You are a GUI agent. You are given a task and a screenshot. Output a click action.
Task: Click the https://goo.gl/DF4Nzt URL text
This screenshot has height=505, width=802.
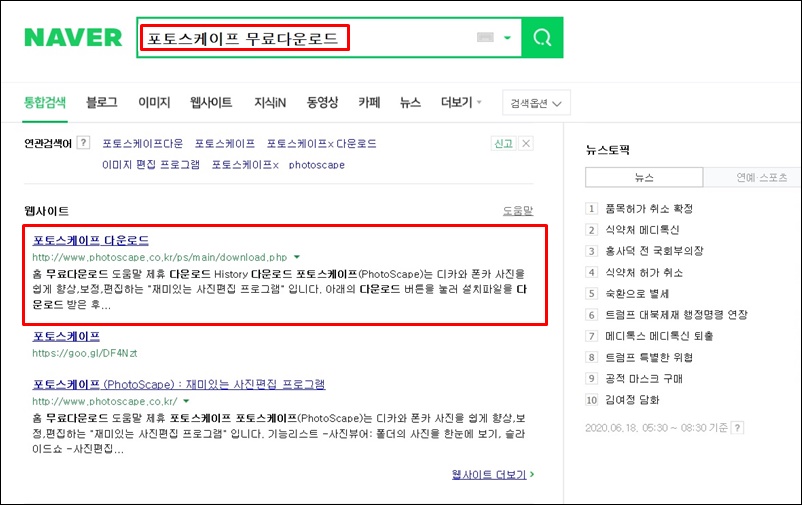(84, 353)
